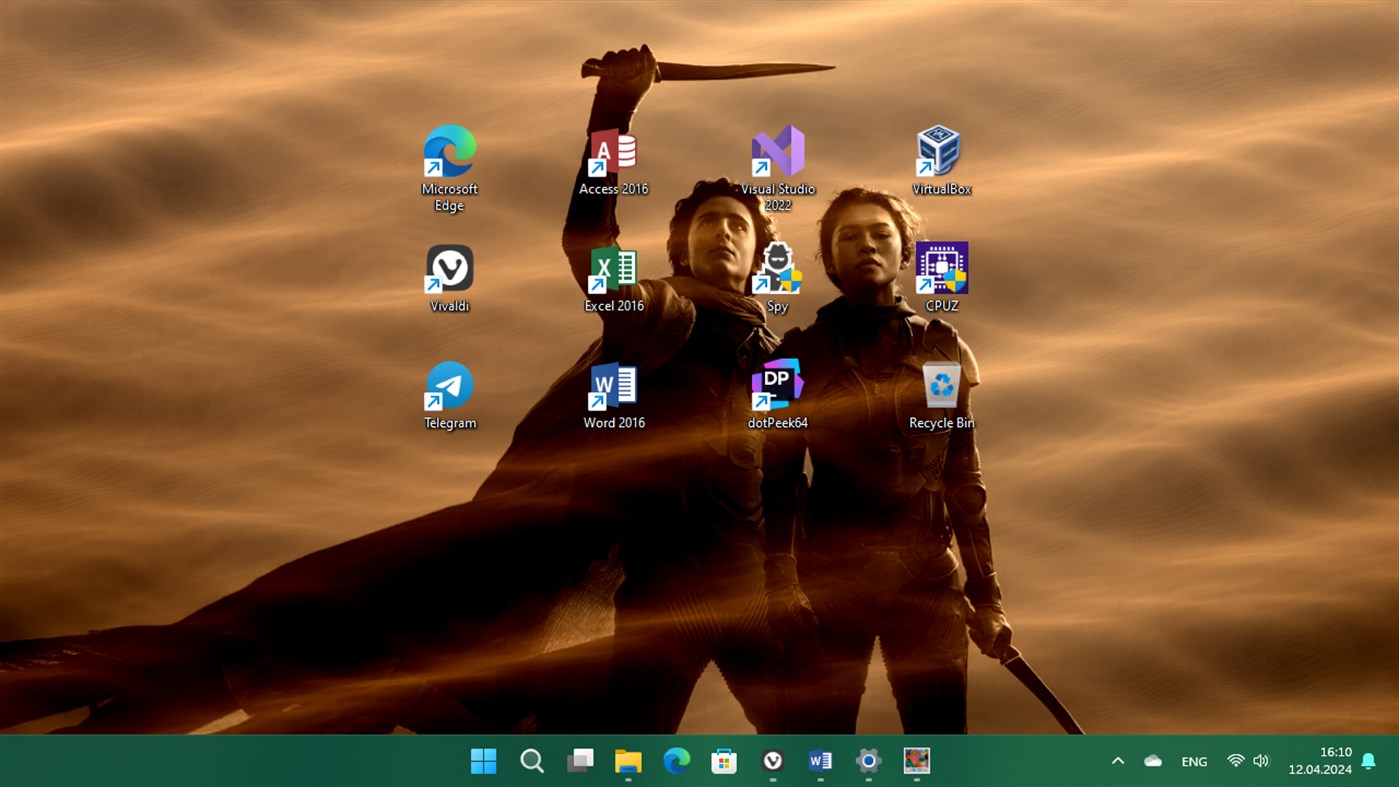Open Task View from the taskbar
Screen dimensions: 1399x787
click(579, 761)
